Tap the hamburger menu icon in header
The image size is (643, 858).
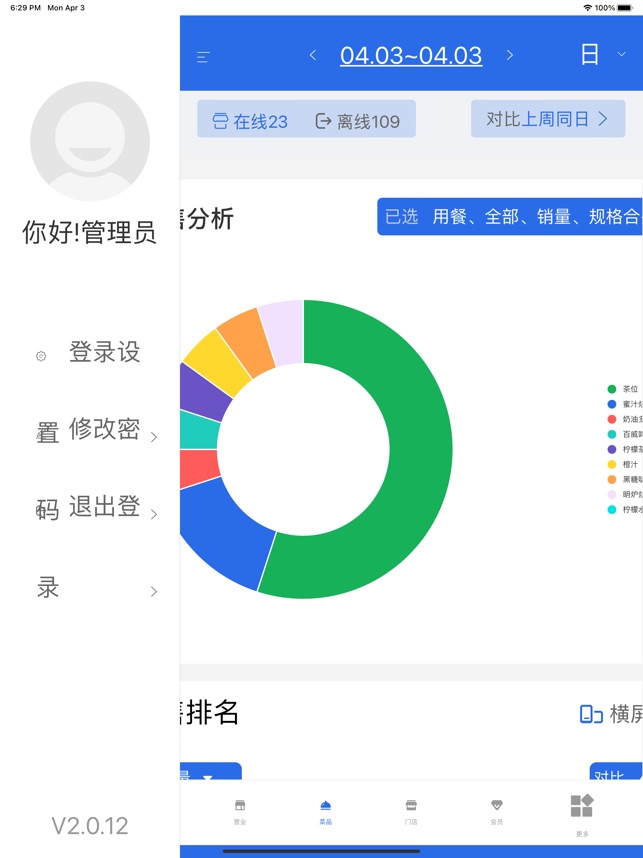point(203,57)
